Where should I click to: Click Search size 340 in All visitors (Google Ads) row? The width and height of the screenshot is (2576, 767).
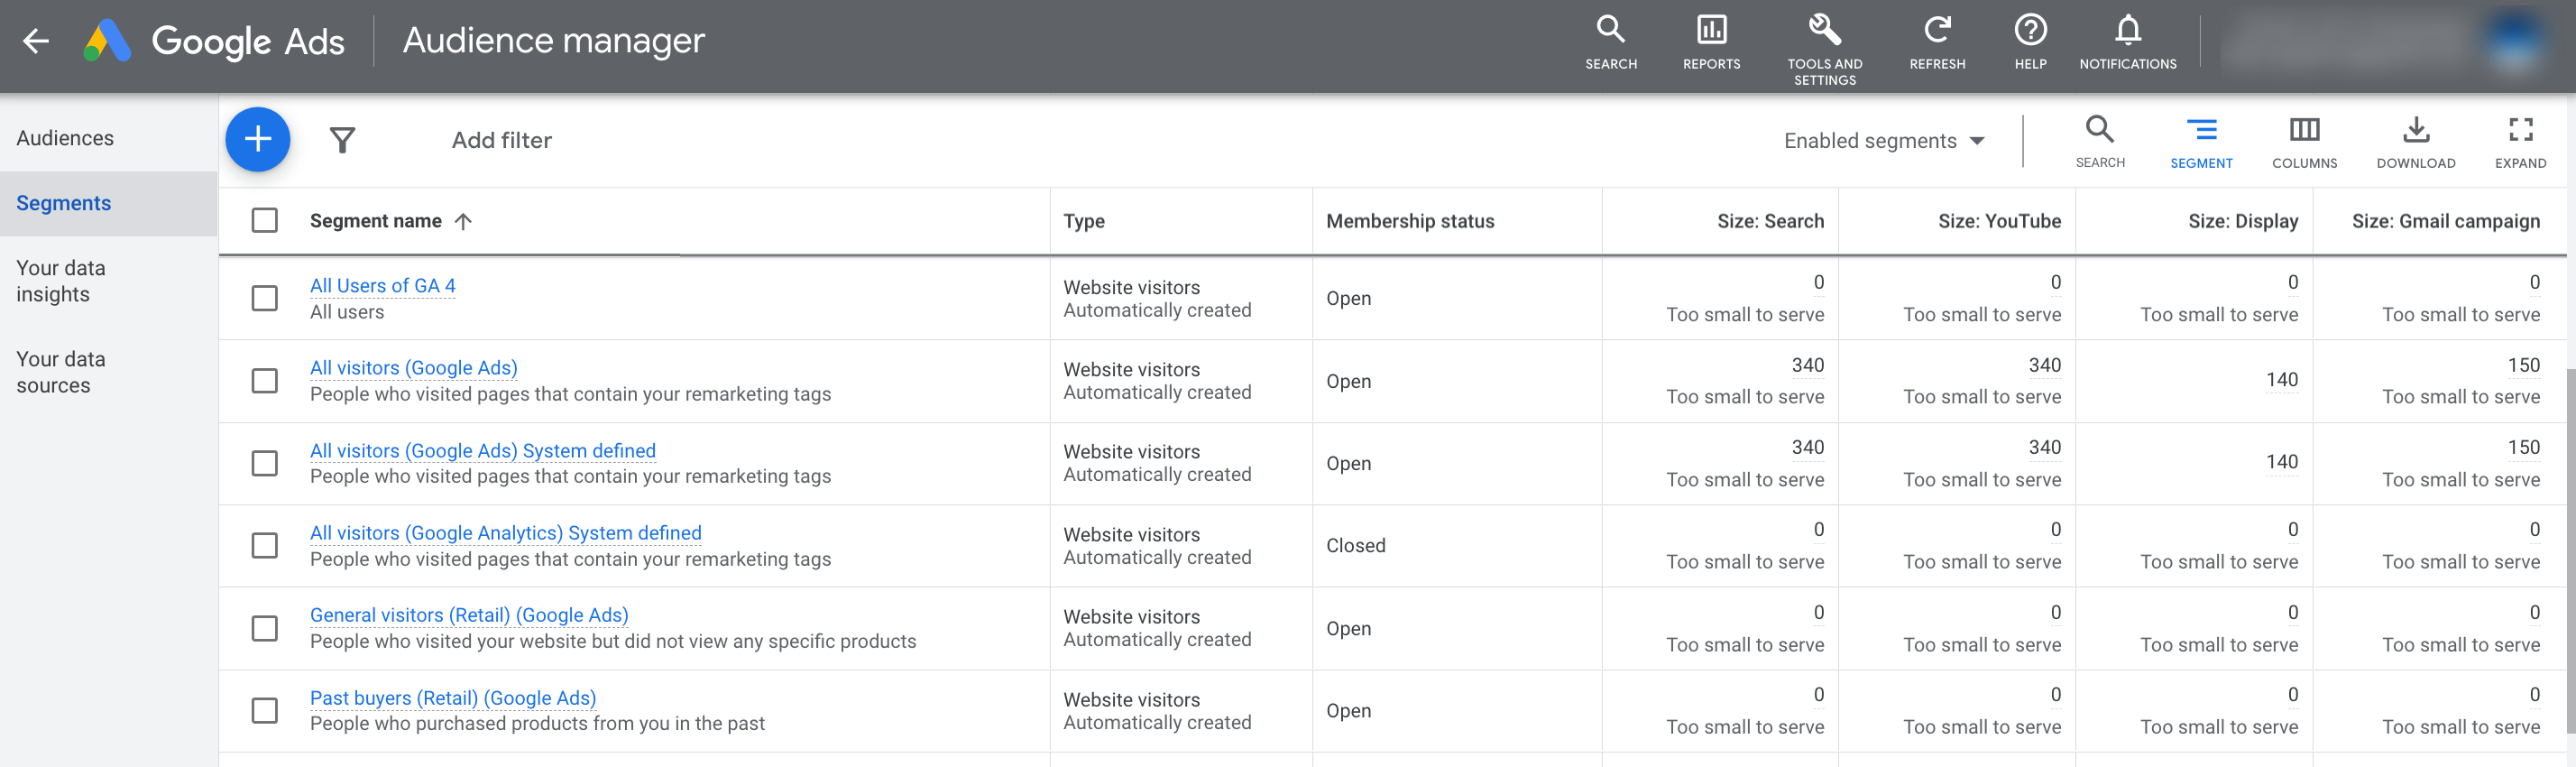1807,365
